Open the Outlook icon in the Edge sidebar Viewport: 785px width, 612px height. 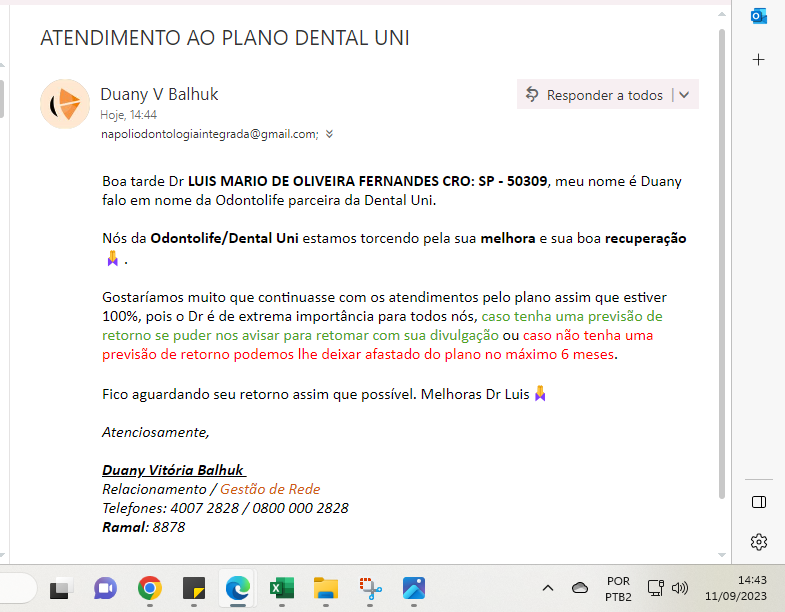[x=758, y=17]
